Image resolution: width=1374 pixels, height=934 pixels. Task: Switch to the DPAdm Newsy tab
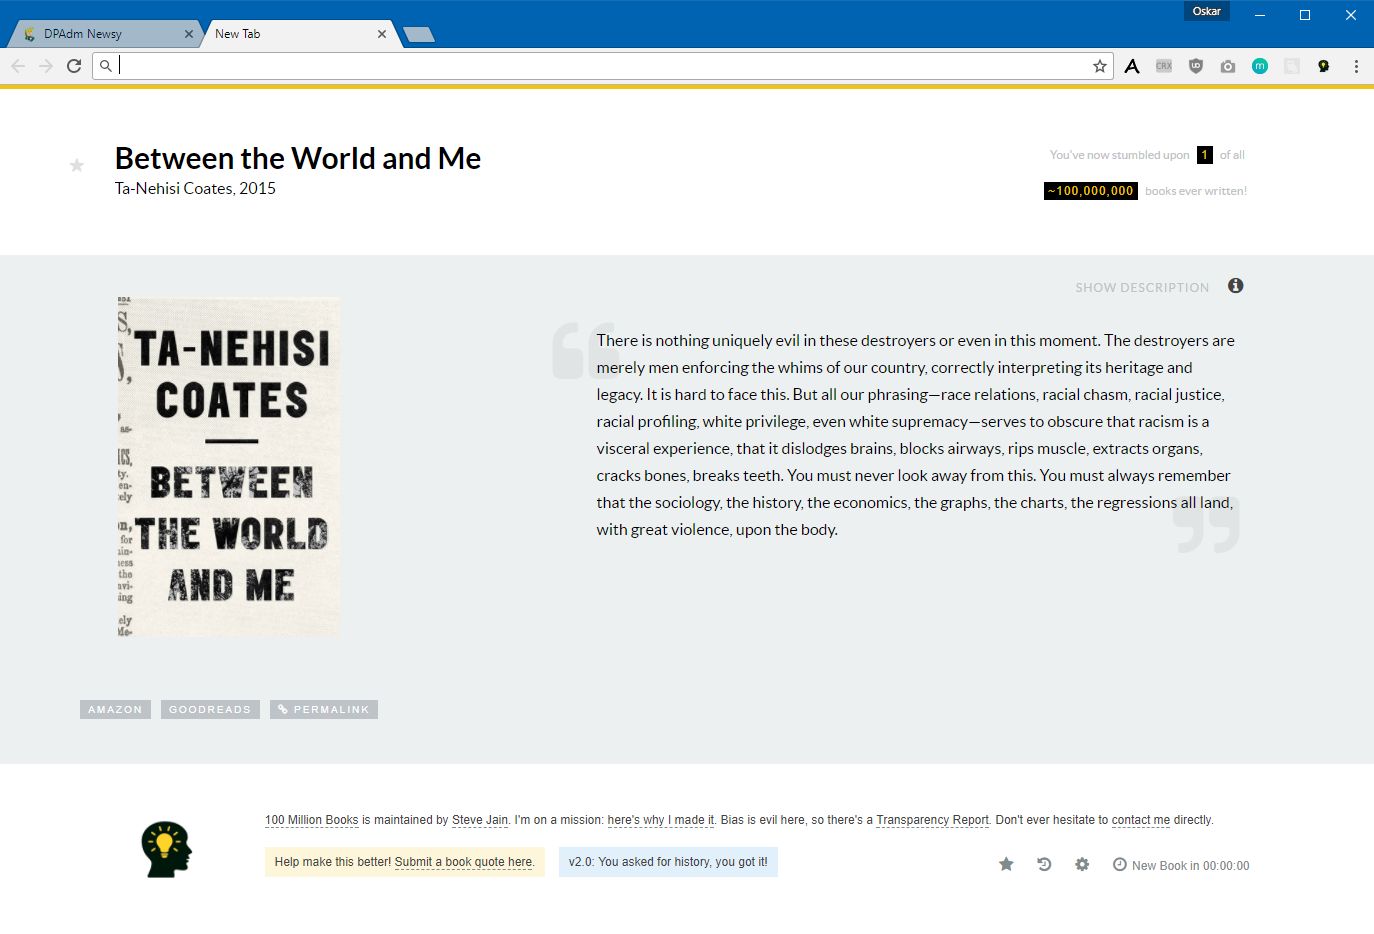[x=105, y=34]
